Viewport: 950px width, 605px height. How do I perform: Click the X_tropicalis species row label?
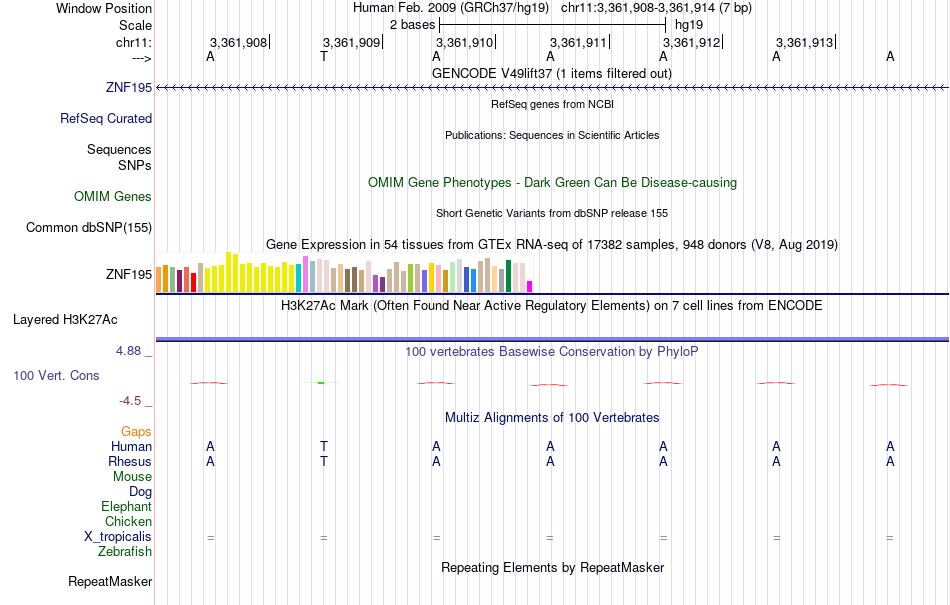(118, 537)
